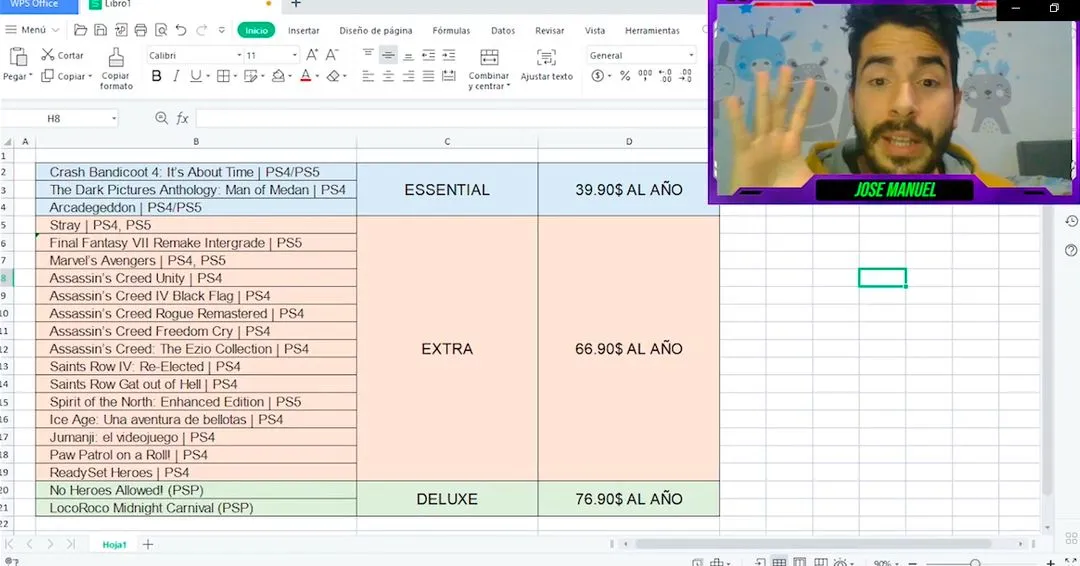
Task: Switch to the Fórmulas tab
Action: point(451,30)
